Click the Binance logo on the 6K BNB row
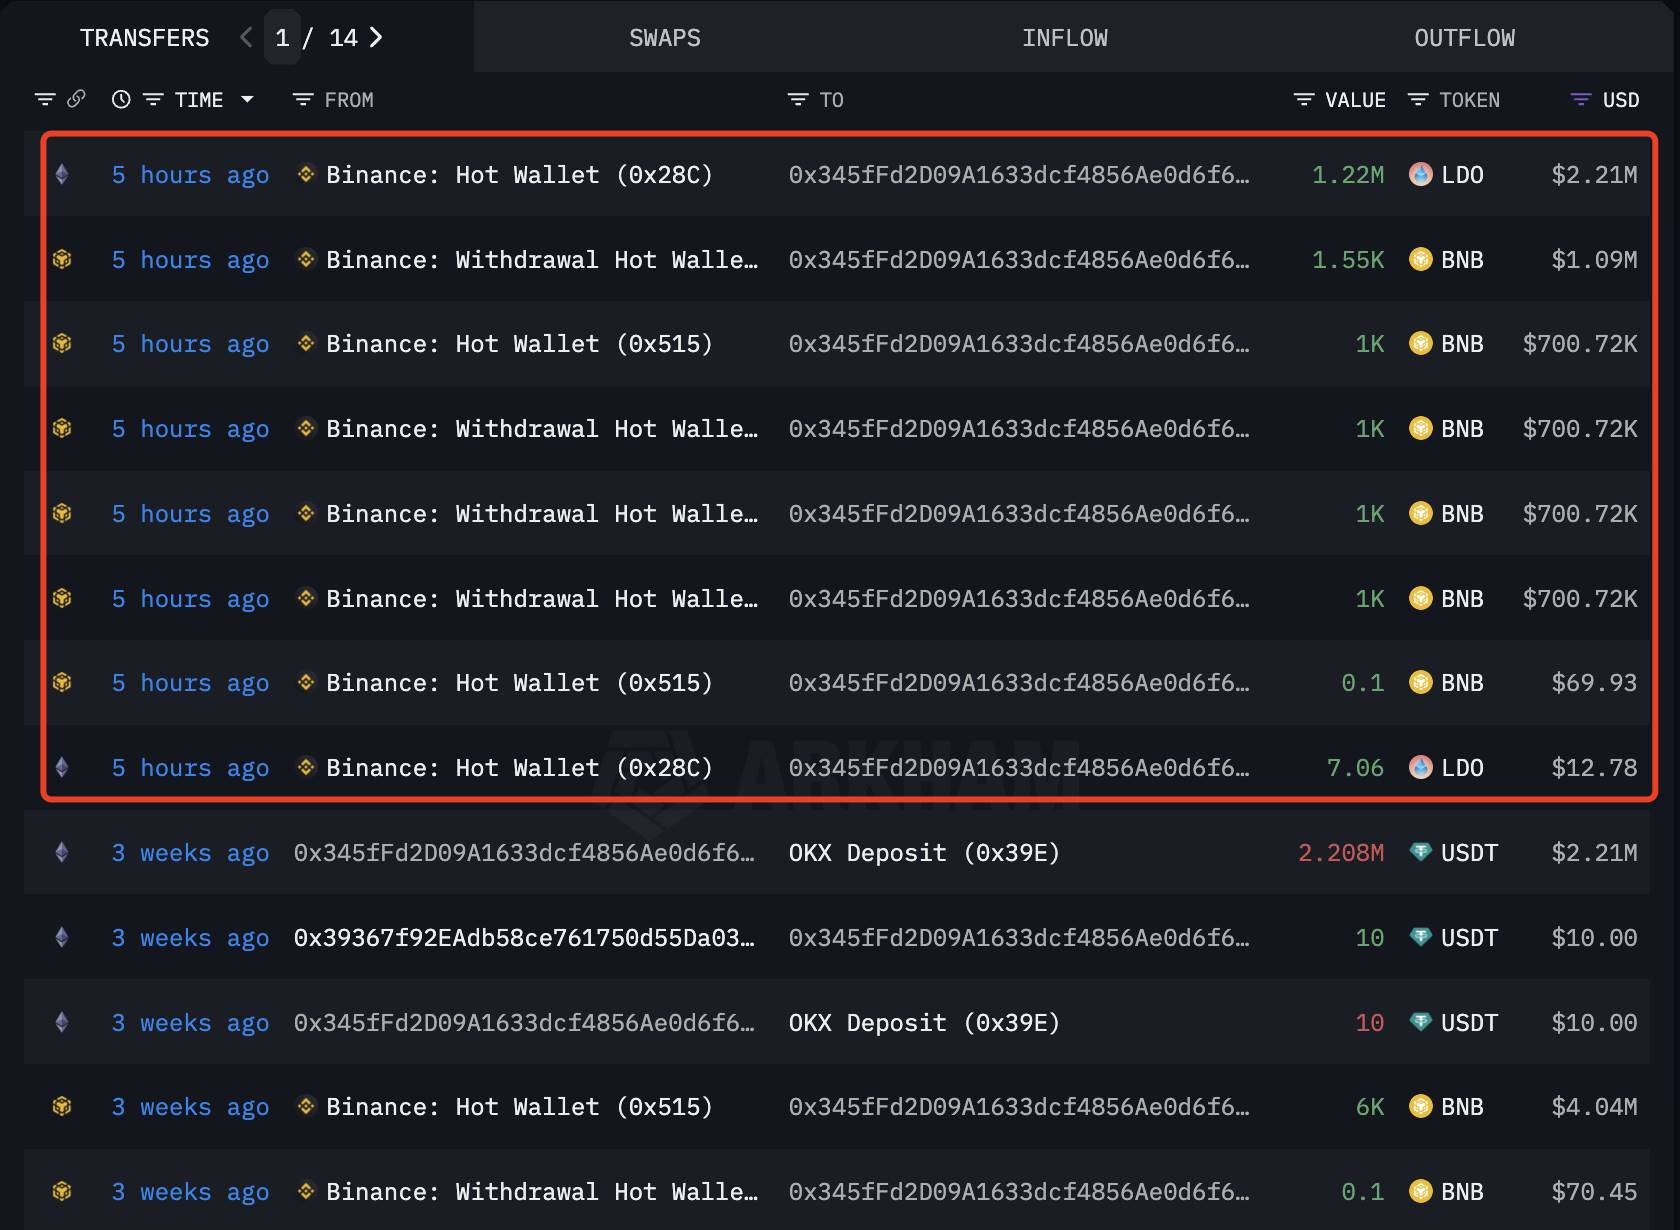 [306, 1106]
